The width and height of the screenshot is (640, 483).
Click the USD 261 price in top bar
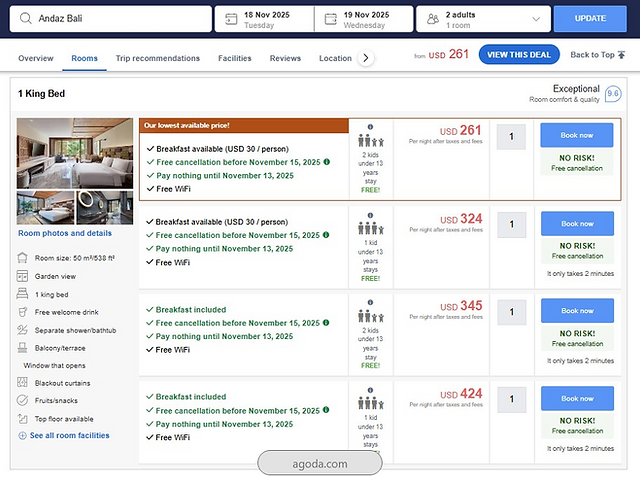[448, 54]
